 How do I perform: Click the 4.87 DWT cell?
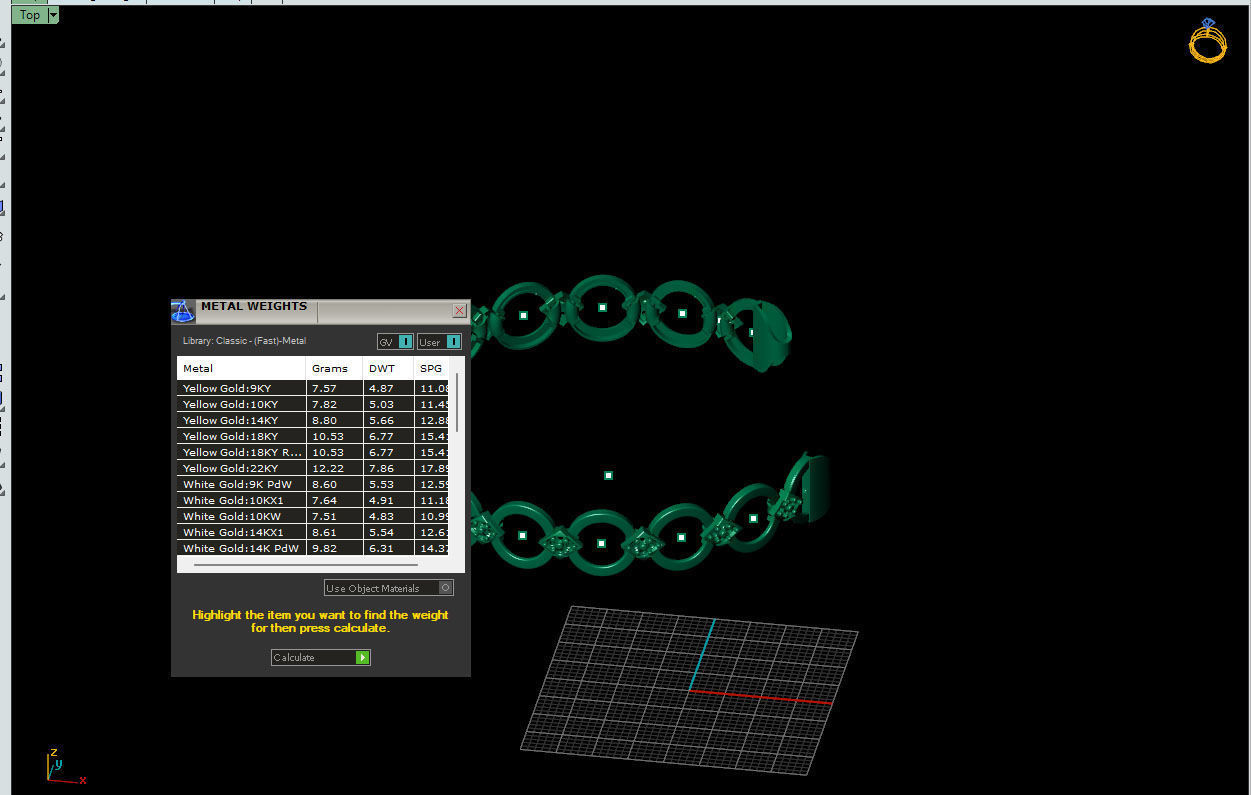point(388,388)
